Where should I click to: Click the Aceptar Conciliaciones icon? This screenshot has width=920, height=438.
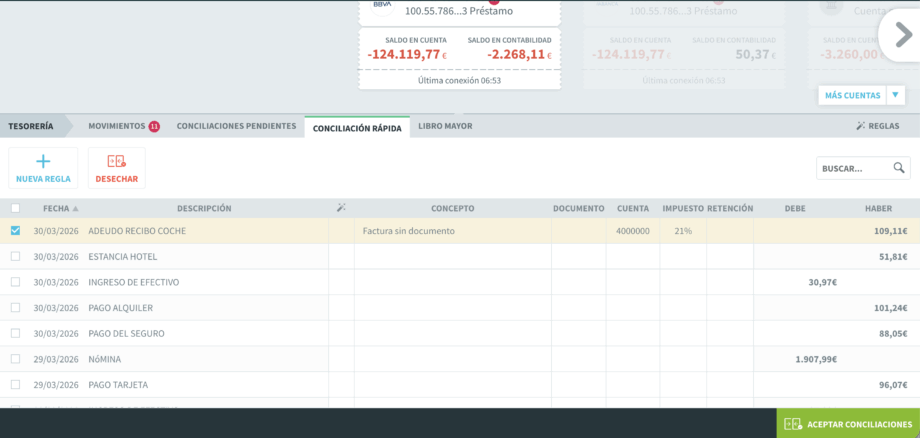click(x=793, y=424)
